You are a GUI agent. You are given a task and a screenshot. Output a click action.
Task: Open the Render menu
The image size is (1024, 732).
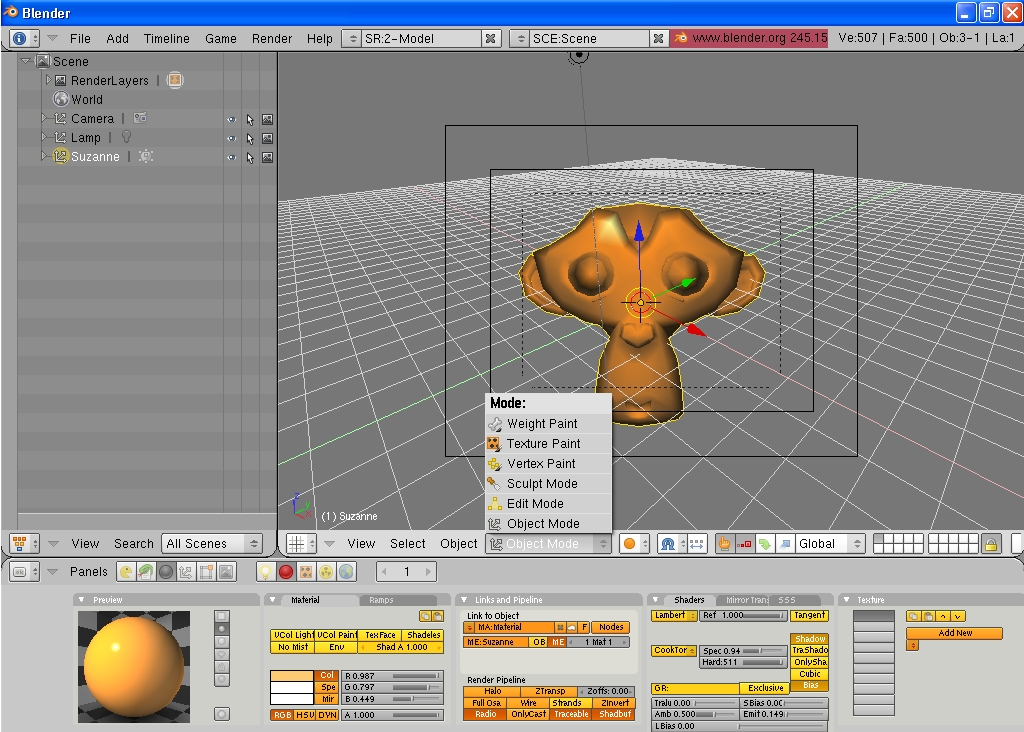pyautogui.click(x=272, y=39)
